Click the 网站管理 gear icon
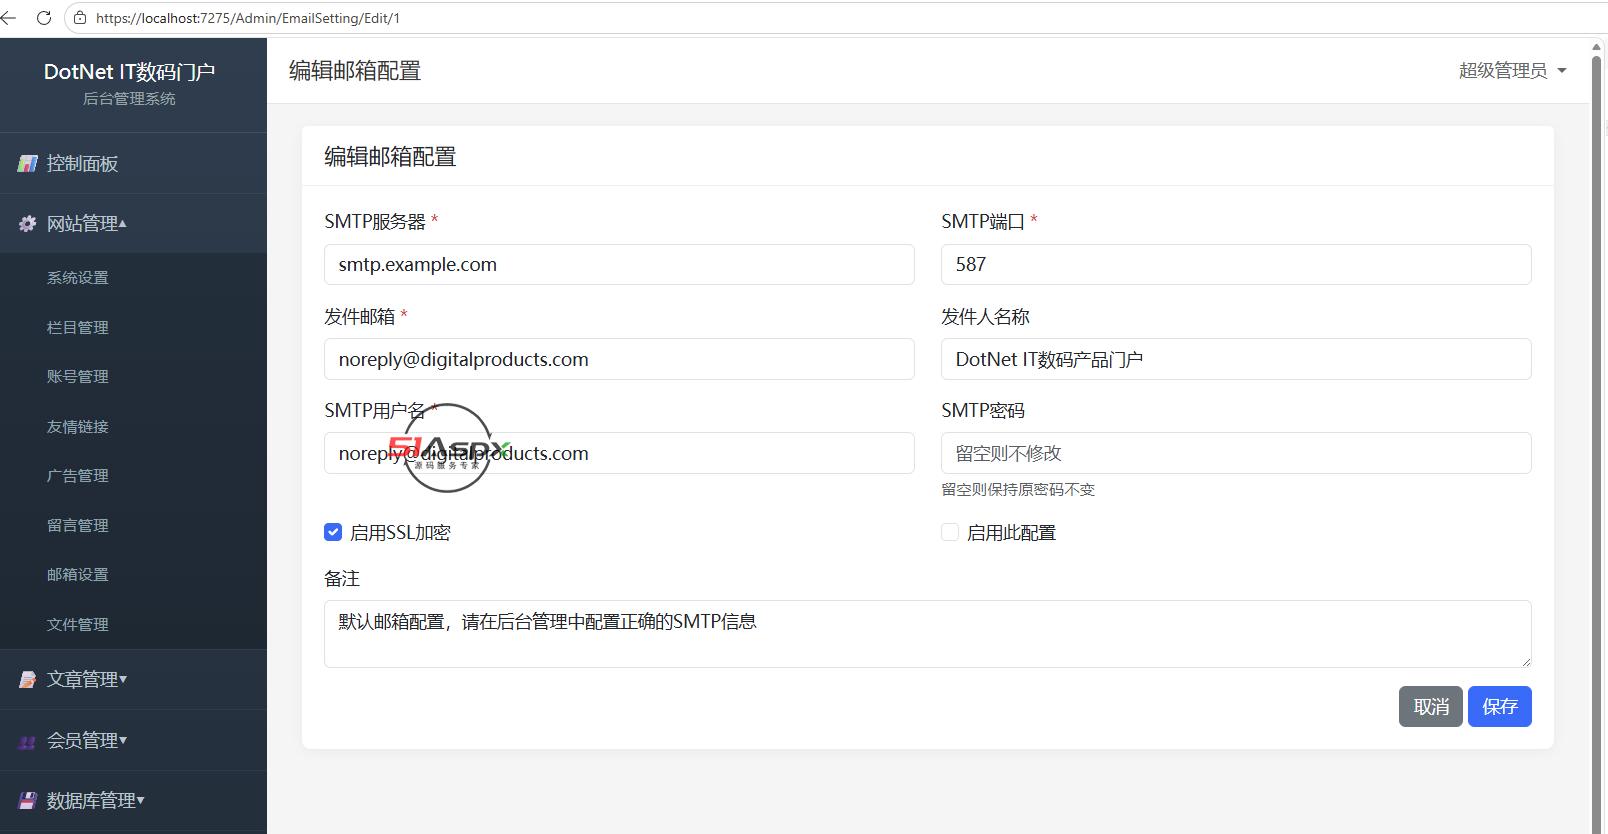This screenshot has width=1608, height=834. point(28,224)
